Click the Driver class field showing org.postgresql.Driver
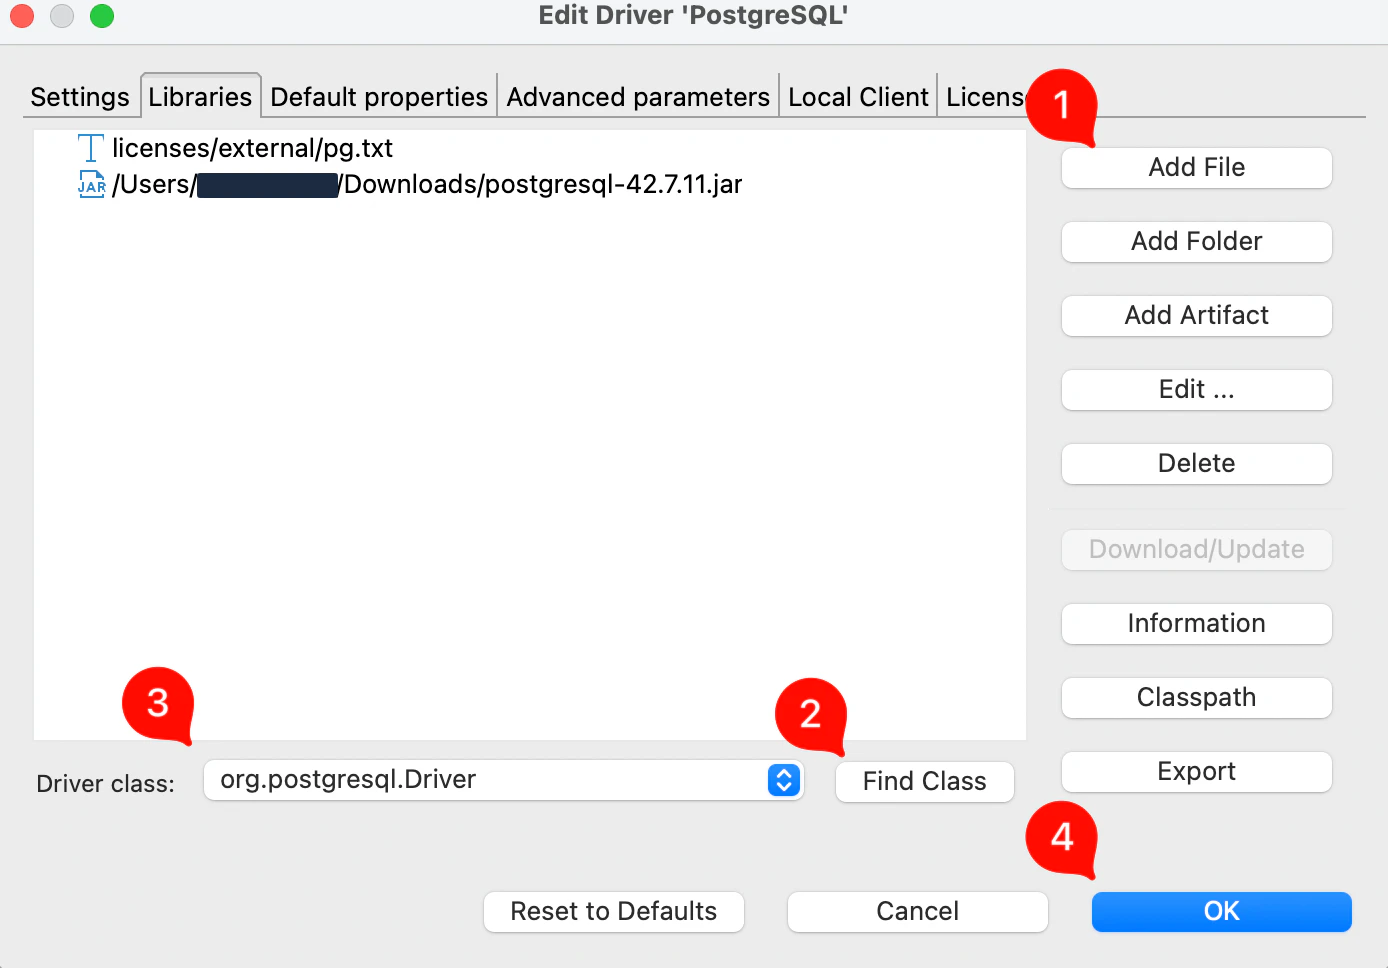This screenshot has width=1388, height=968. pyautogui.click(x=504, y=780)
